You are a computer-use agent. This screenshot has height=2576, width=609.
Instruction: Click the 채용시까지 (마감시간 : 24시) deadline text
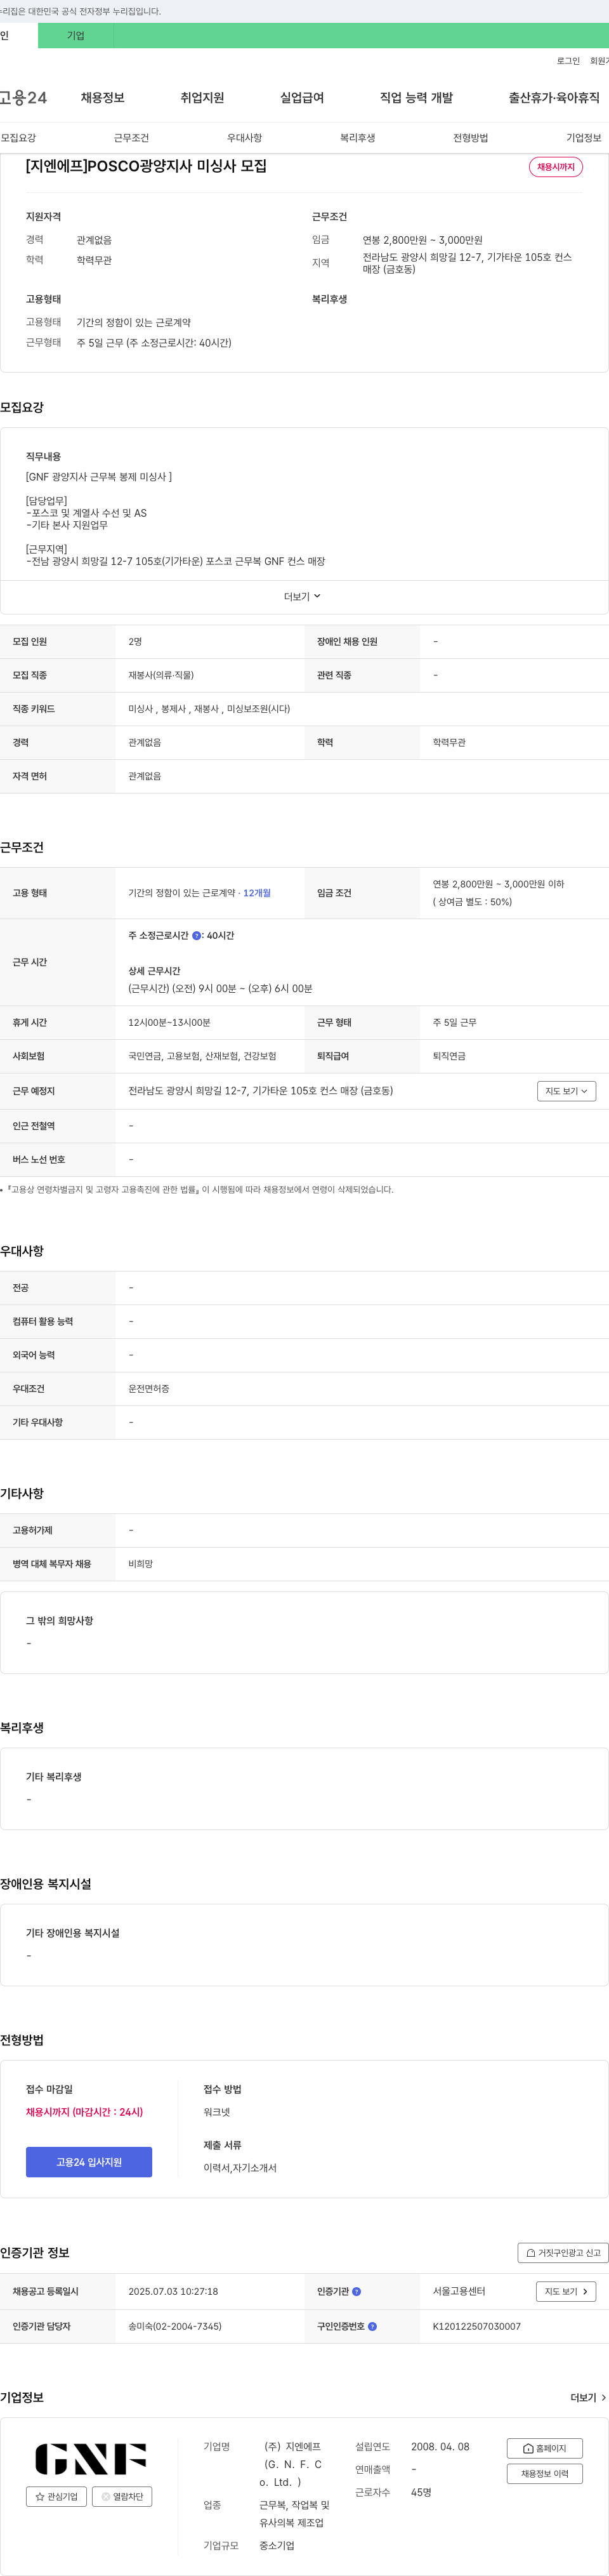click(84, 2112)
